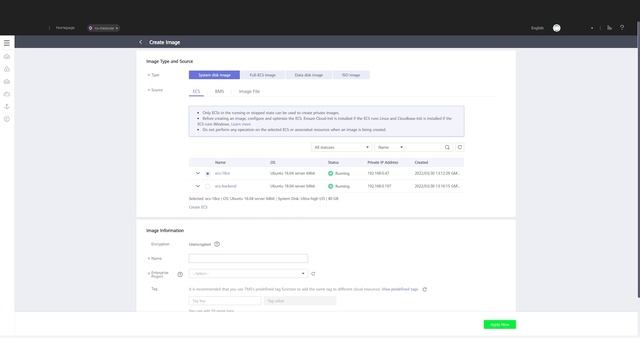Click the page vertical scrollbar
Screen dimensions: 640x360
click(x=638, y=159)
